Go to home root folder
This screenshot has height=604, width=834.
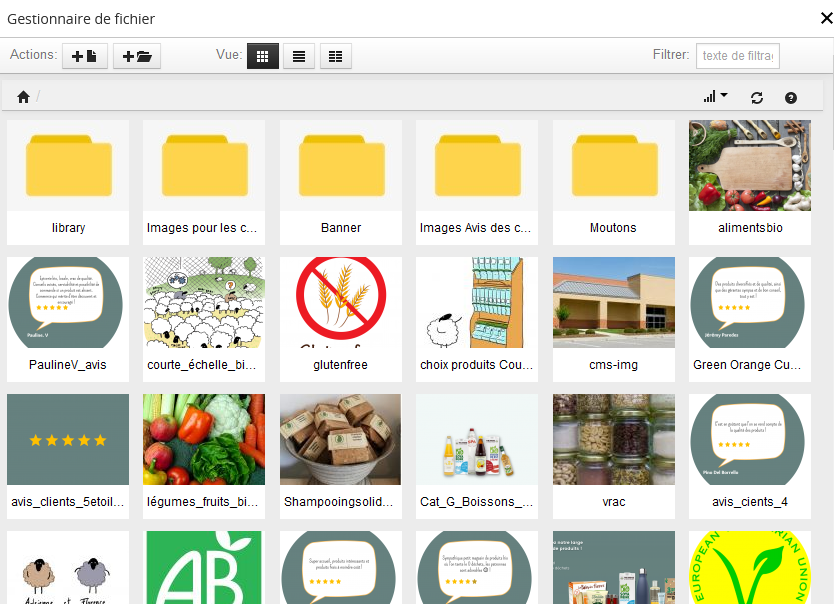click(x=23, y=97)
